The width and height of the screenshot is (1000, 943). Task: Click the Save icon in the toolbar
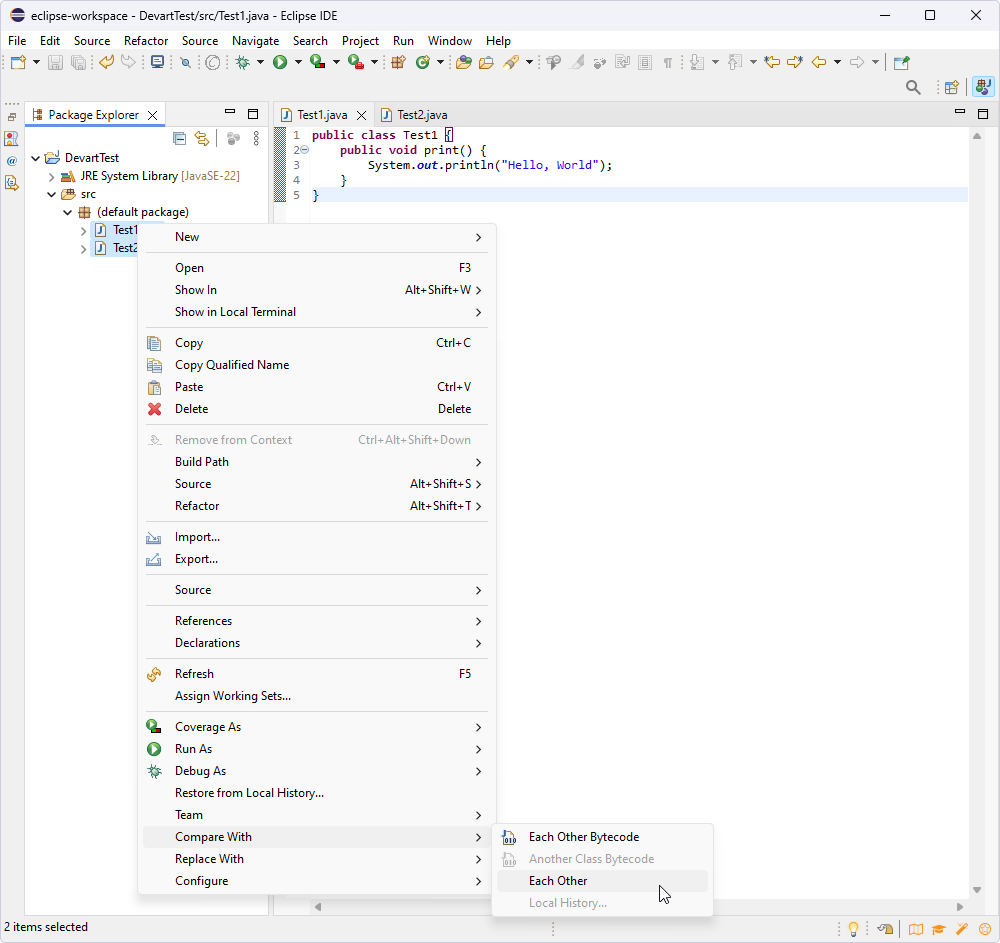point(55,62)
